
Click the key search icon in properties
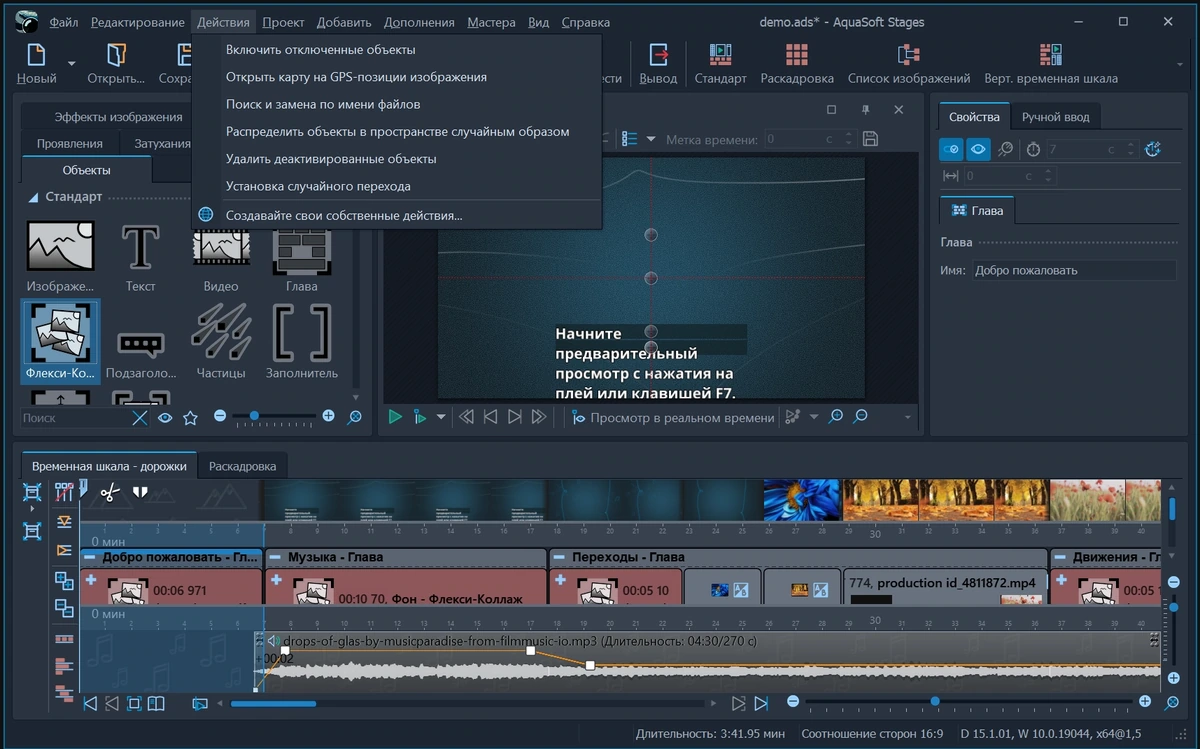(x=1006, y=149)
